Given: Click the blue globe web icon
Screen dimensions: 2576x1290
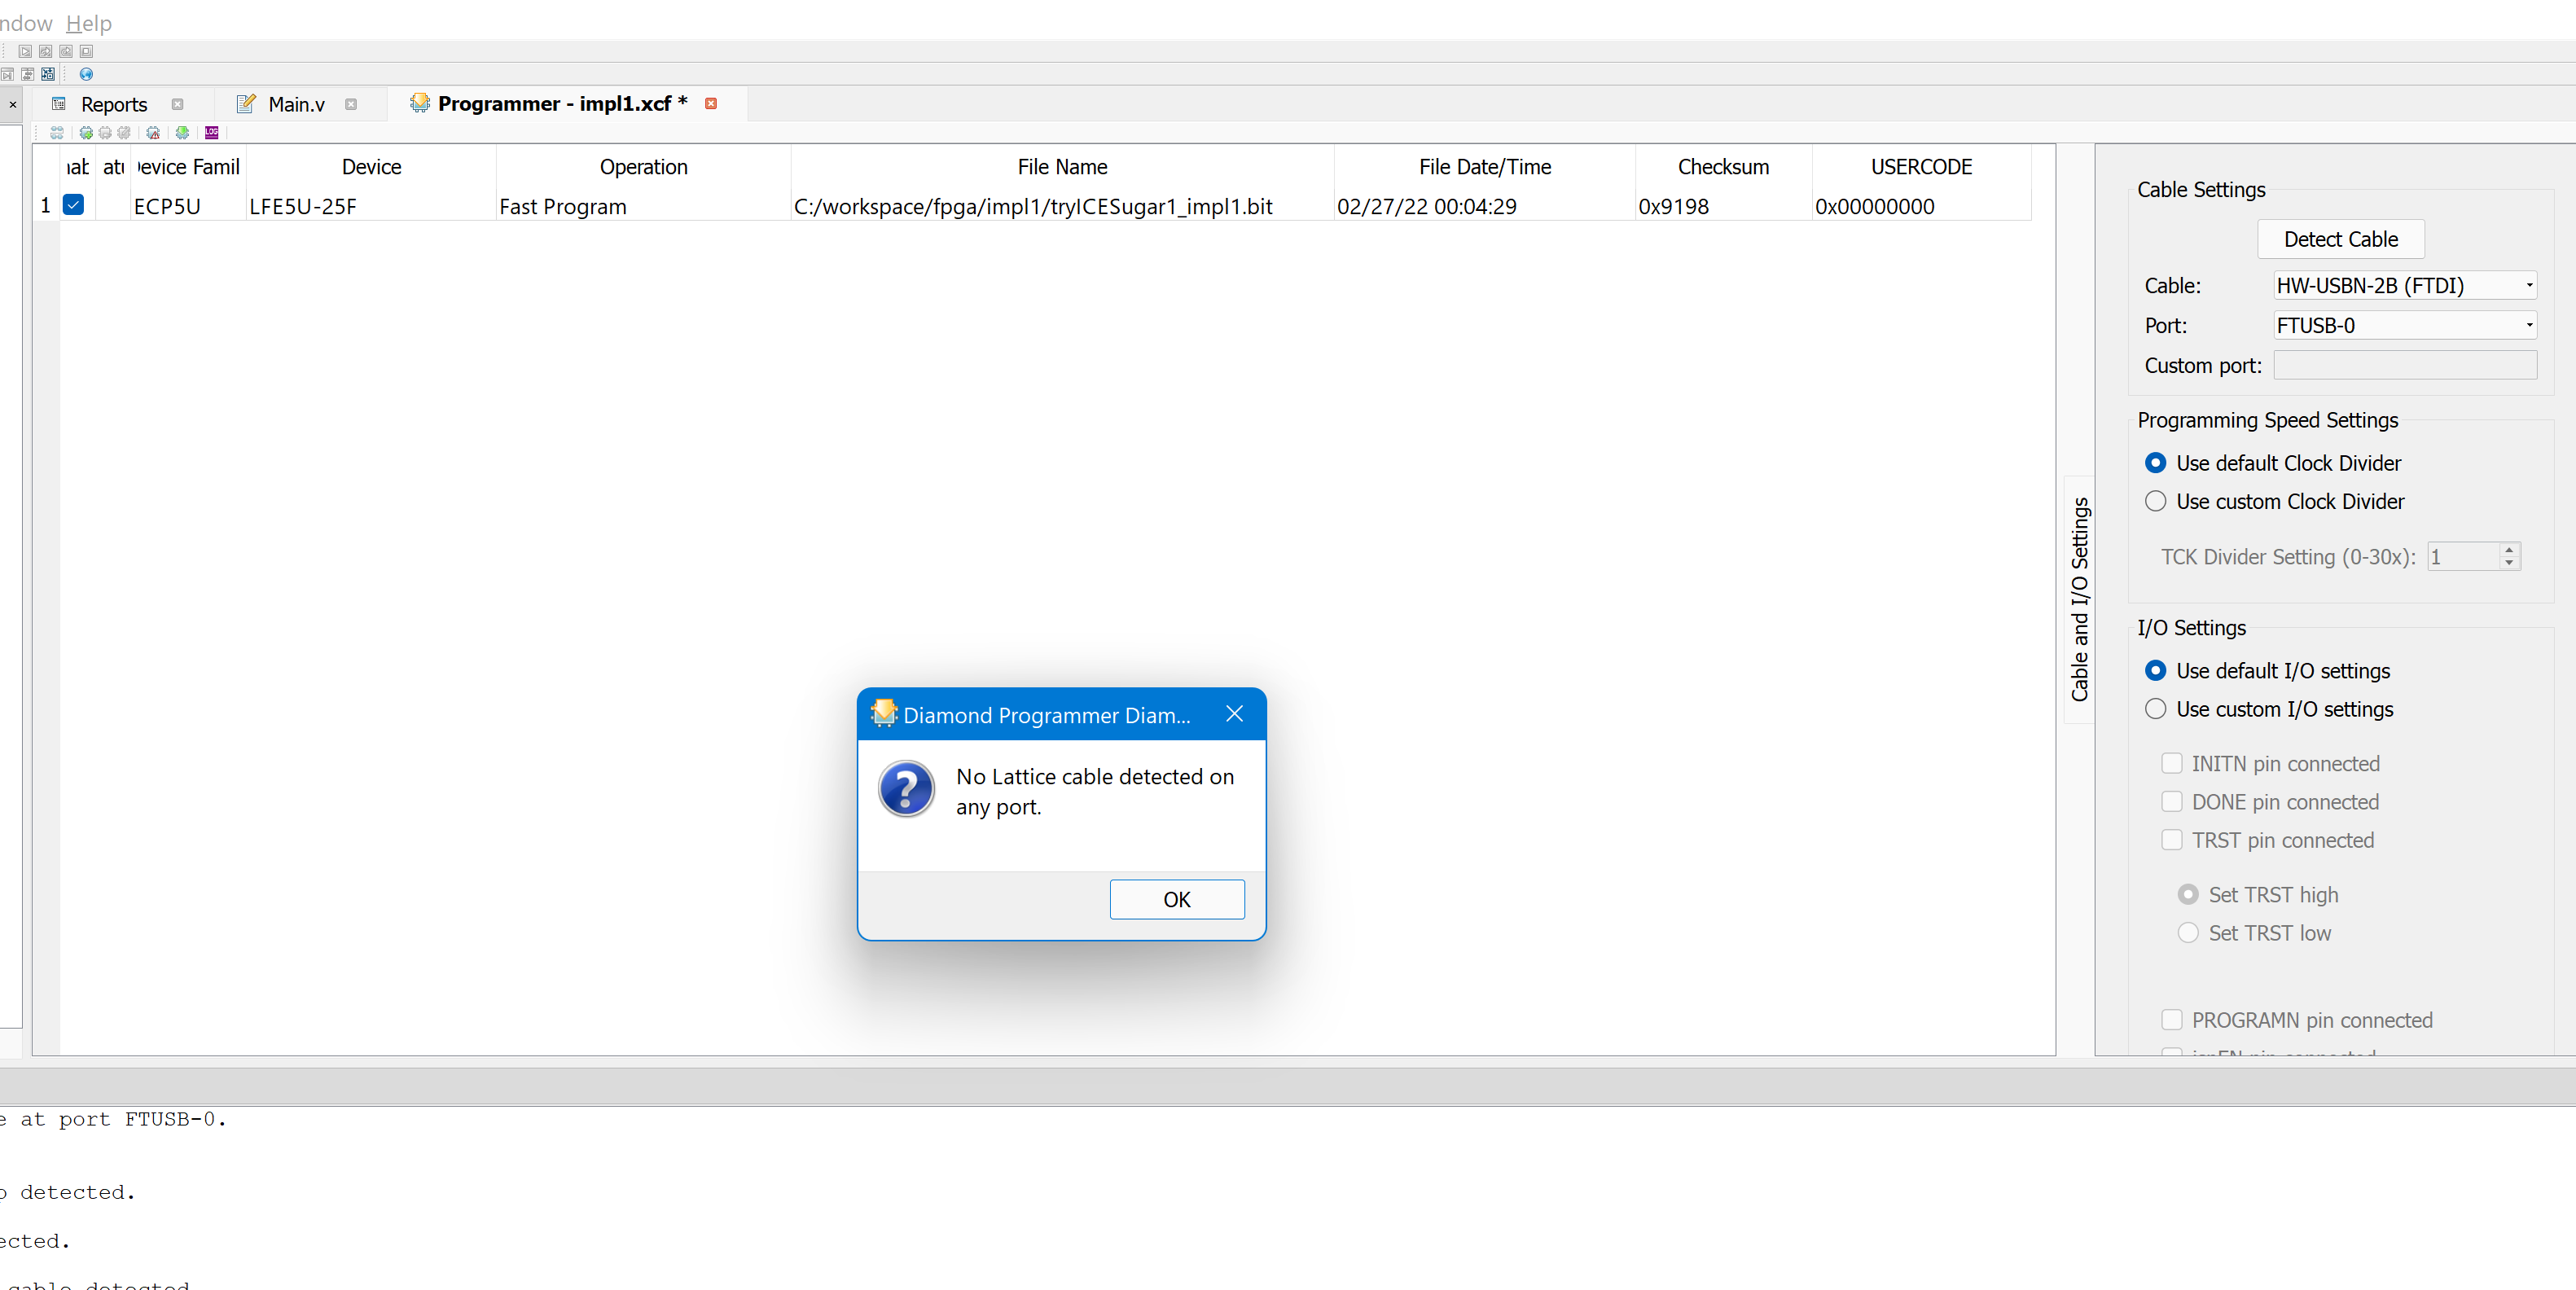Looking at the screenshot, I should coord(86,74).
